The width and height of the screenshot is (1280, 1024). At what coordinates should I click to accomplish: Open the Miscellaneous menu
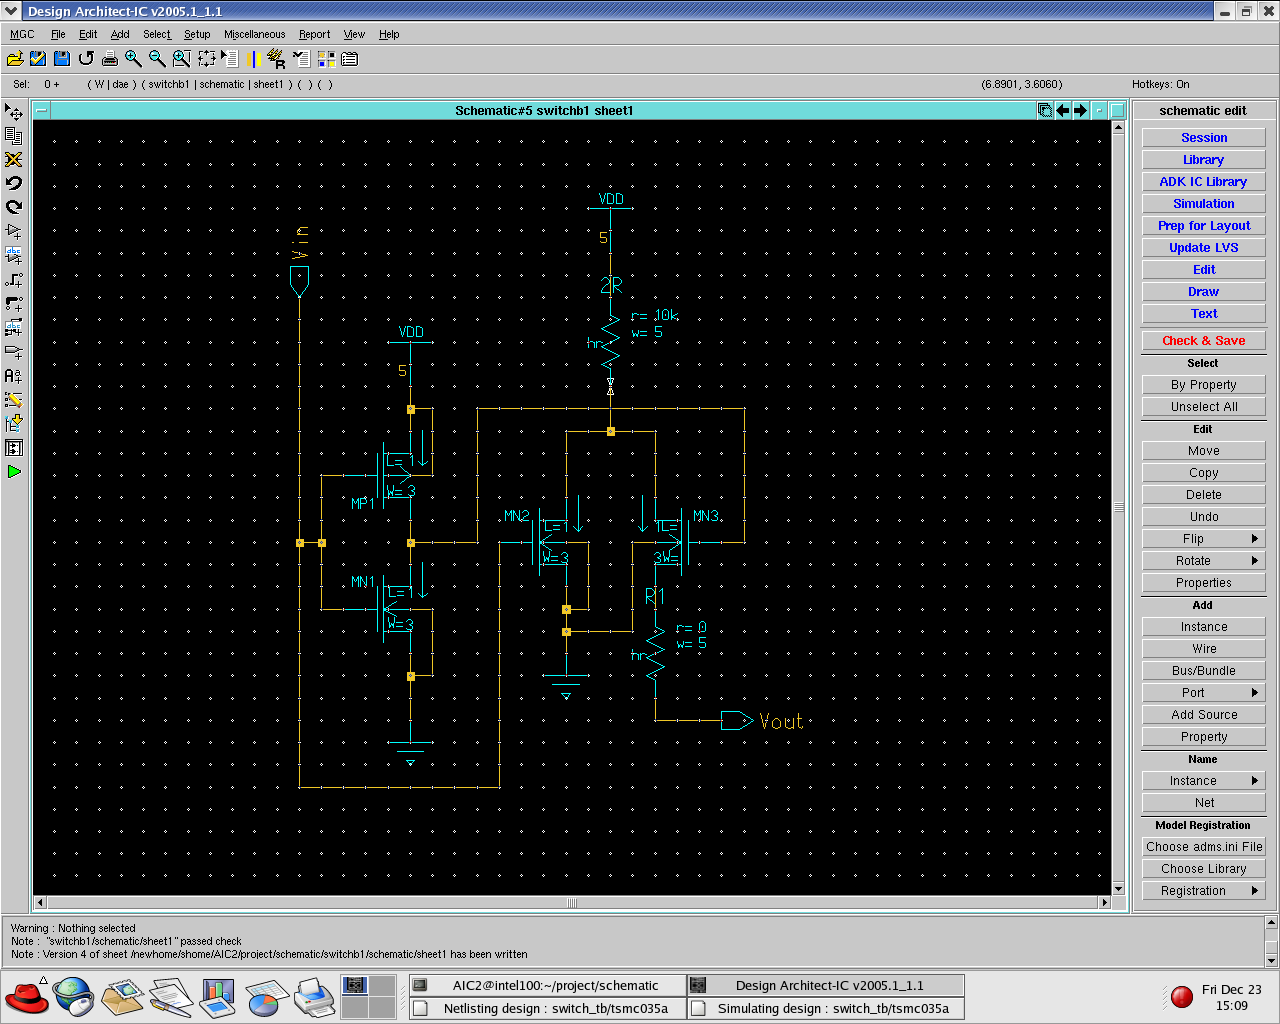(x=254, y=34)
